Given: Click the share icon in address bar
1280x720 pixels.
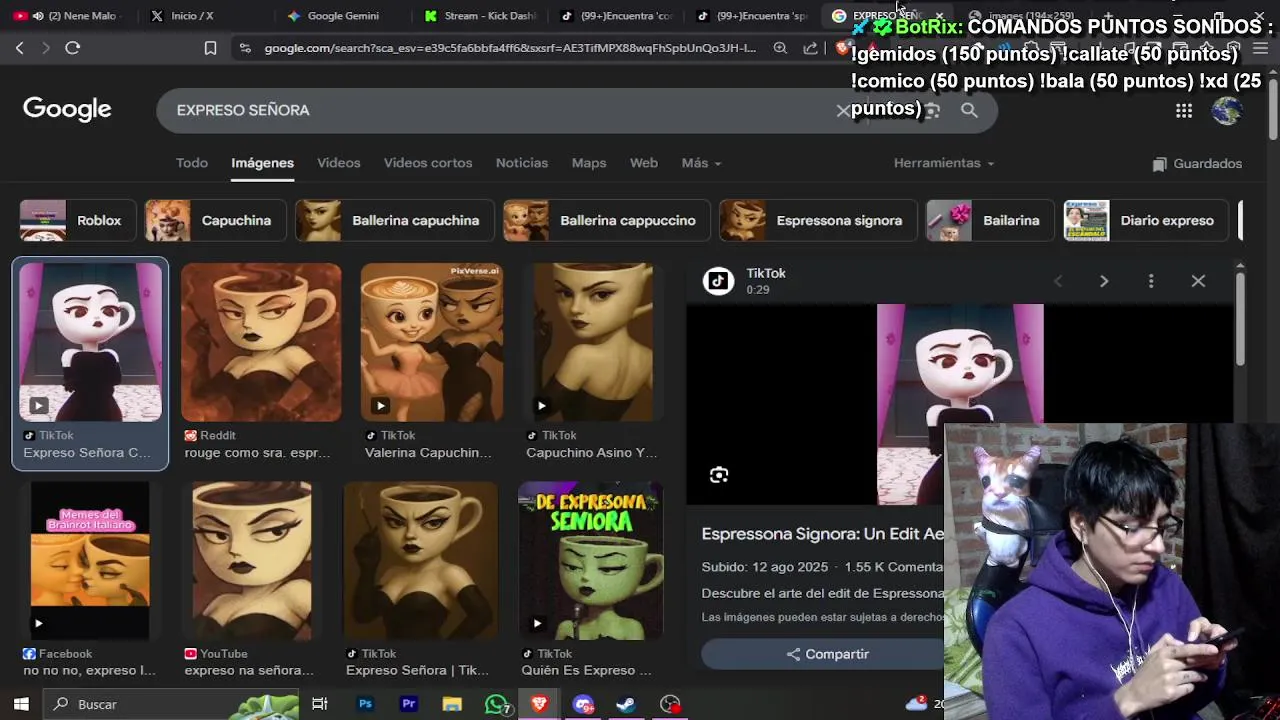Looking at the screenshot, I should [x=810, y=48].
